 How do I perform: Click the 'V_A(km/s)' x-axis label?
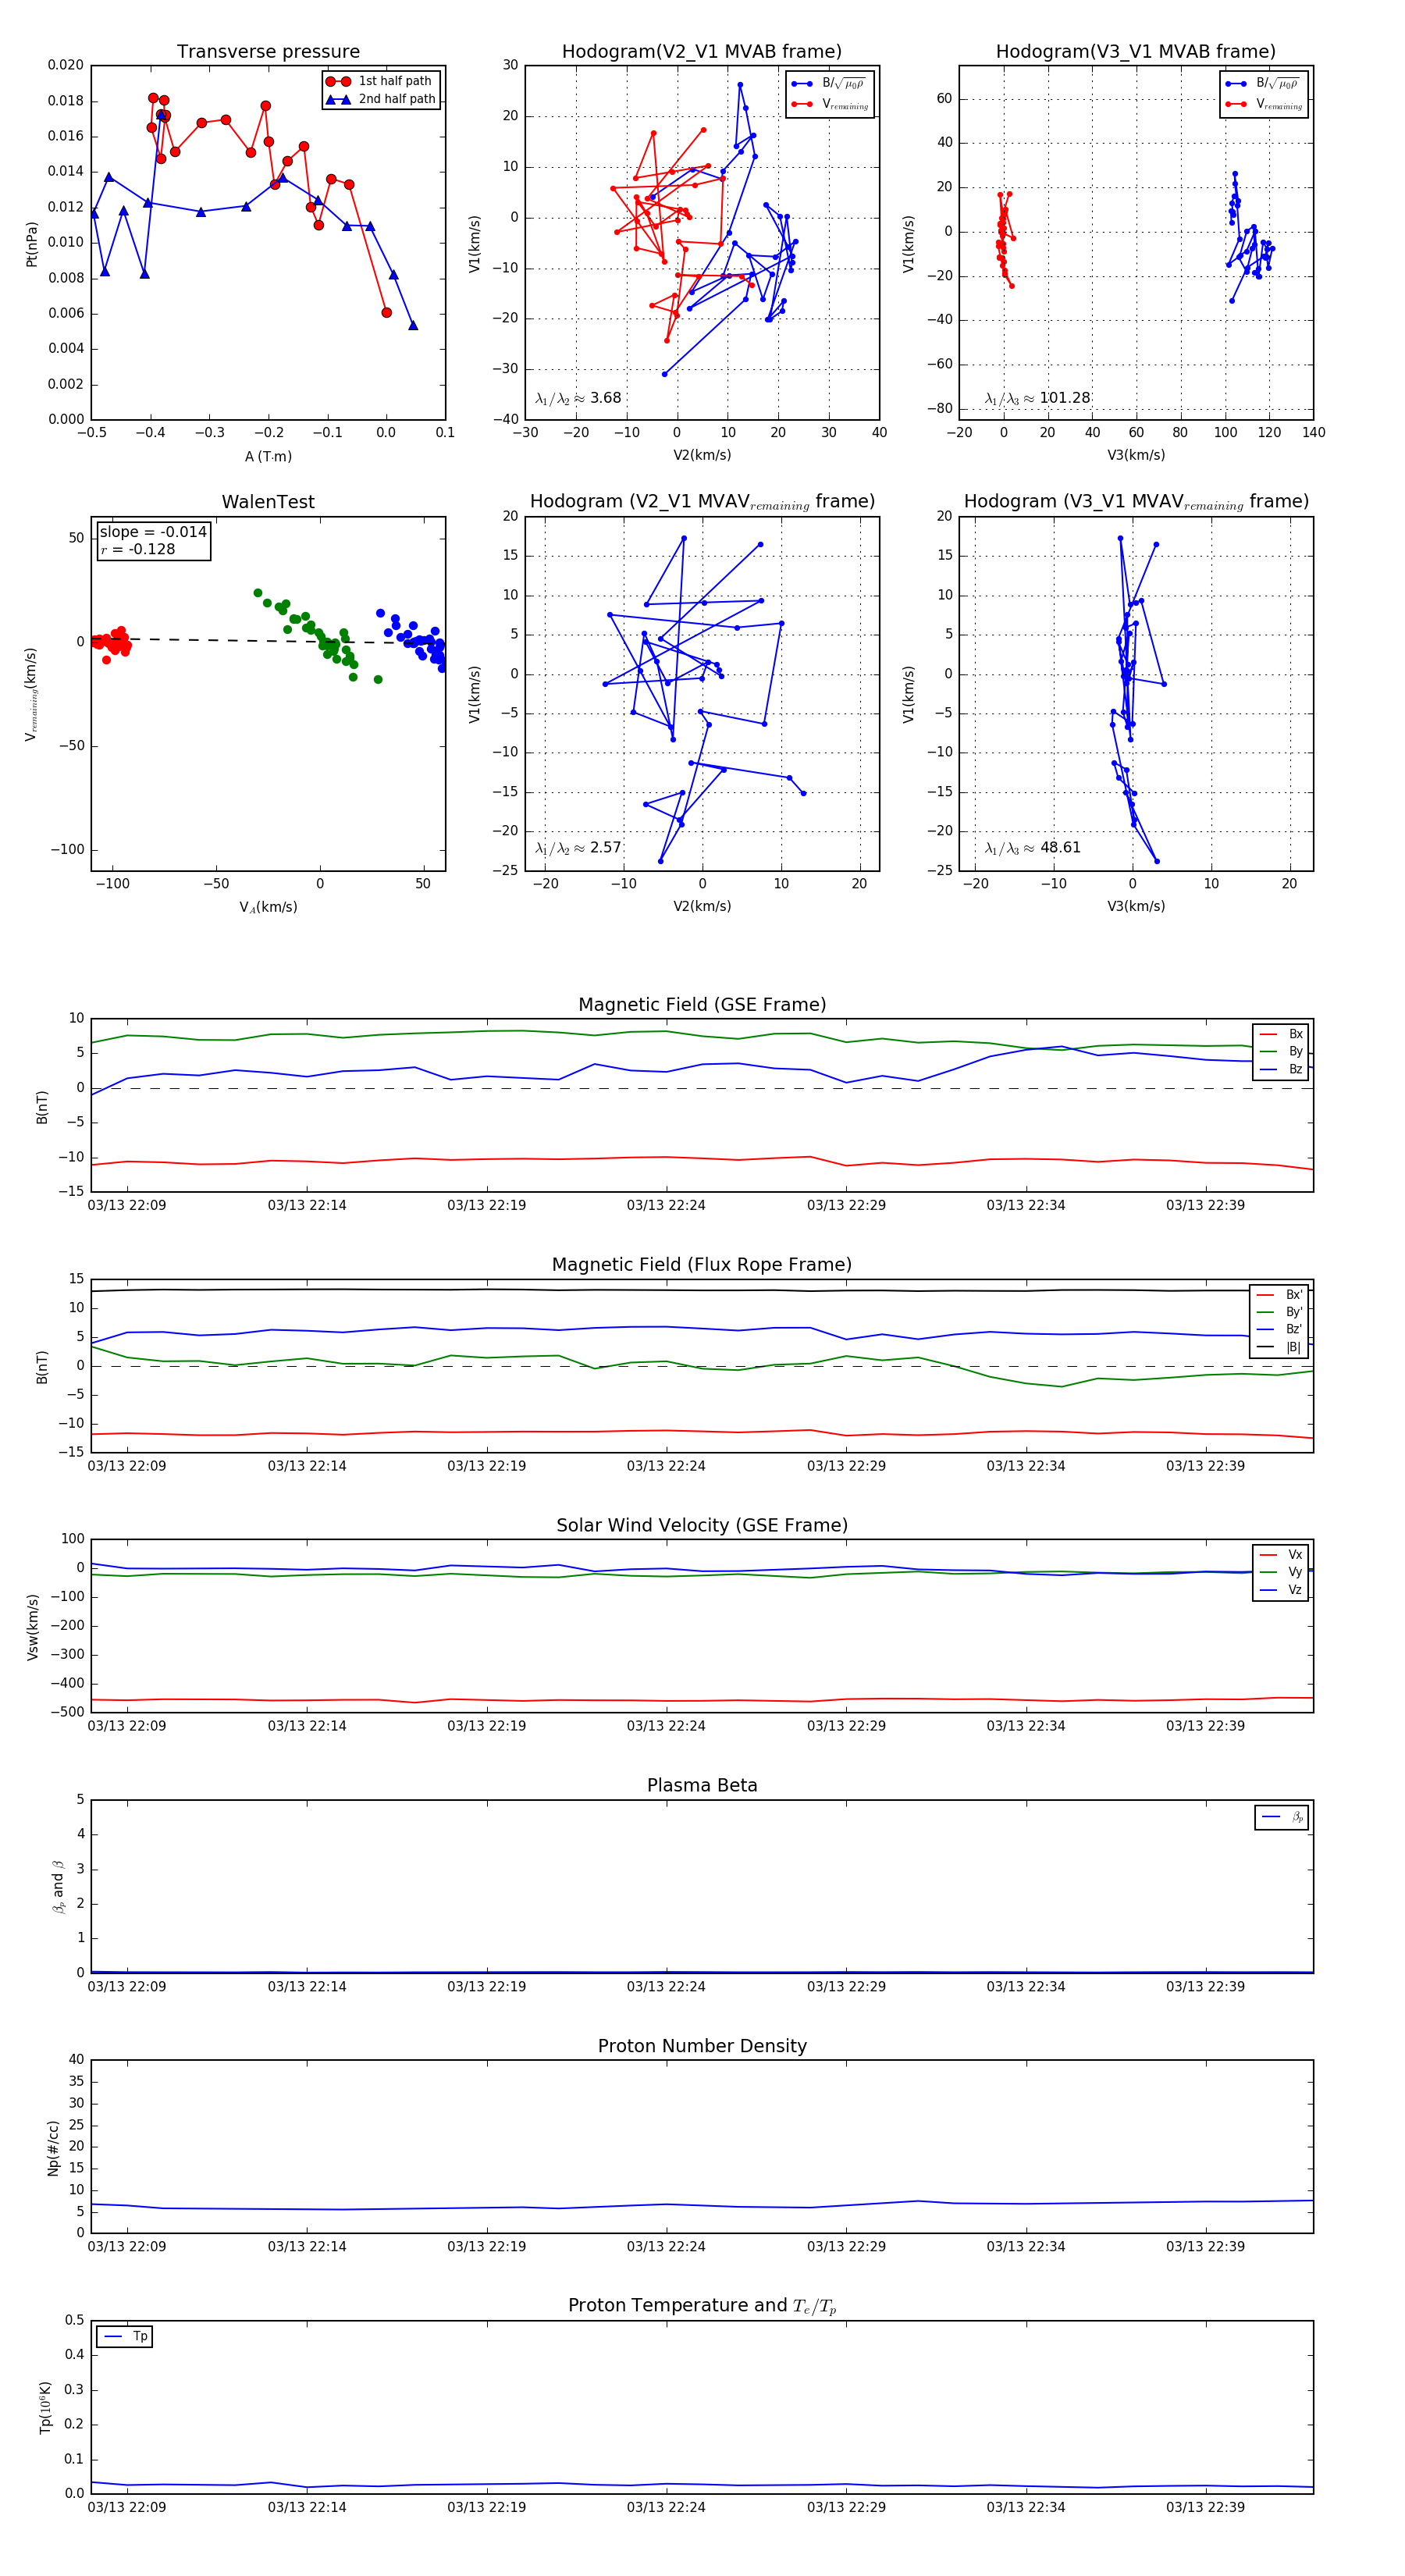click(268, 907)
